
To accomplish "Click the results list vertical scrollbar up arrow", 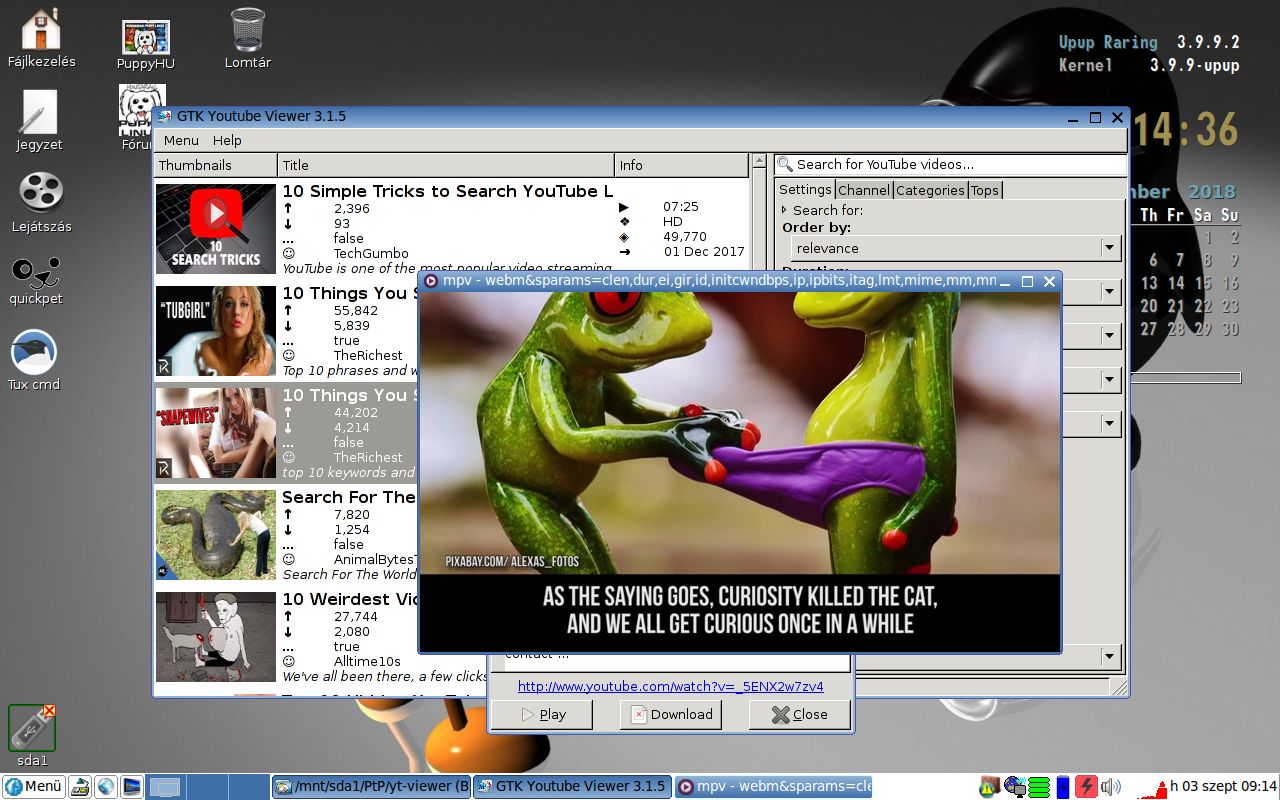I will pyautogui.click(x=758, y=161).
